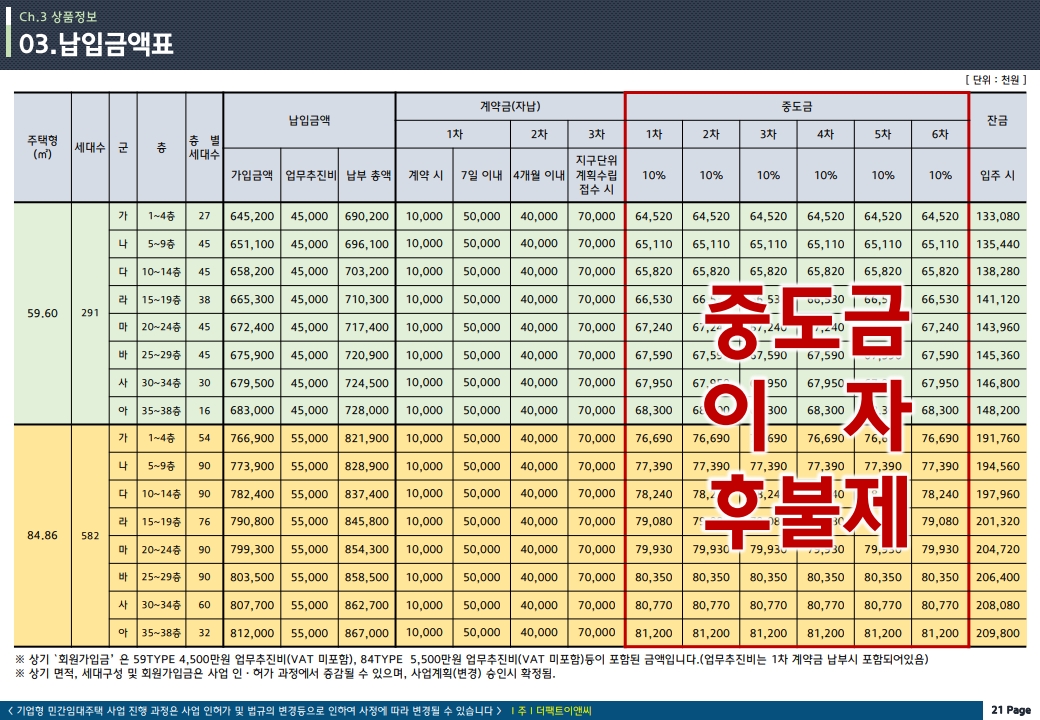Select the '계약금(자납)' column group header
The image size is (1040, 720).
coord(510,106)
